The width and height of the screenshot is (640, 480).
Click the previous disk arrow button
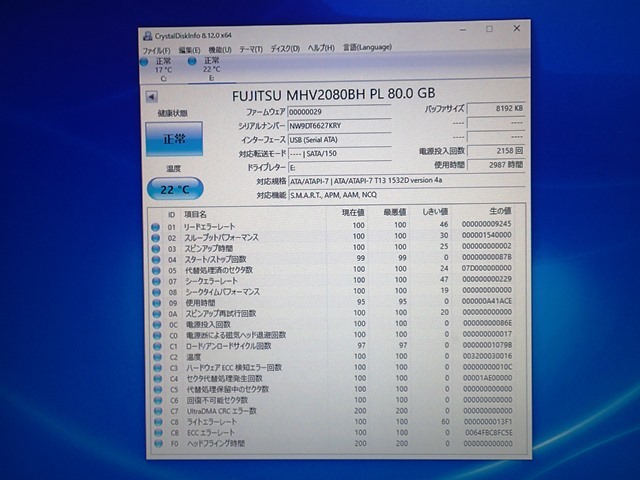click(151, 97)
